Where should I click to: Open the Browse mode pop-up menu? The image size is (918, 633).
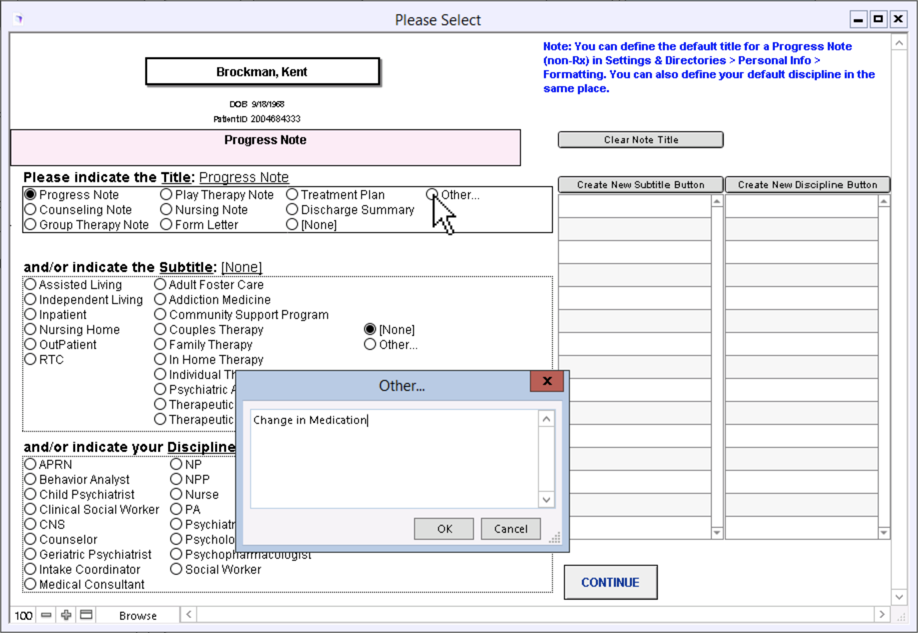point(138,616)
